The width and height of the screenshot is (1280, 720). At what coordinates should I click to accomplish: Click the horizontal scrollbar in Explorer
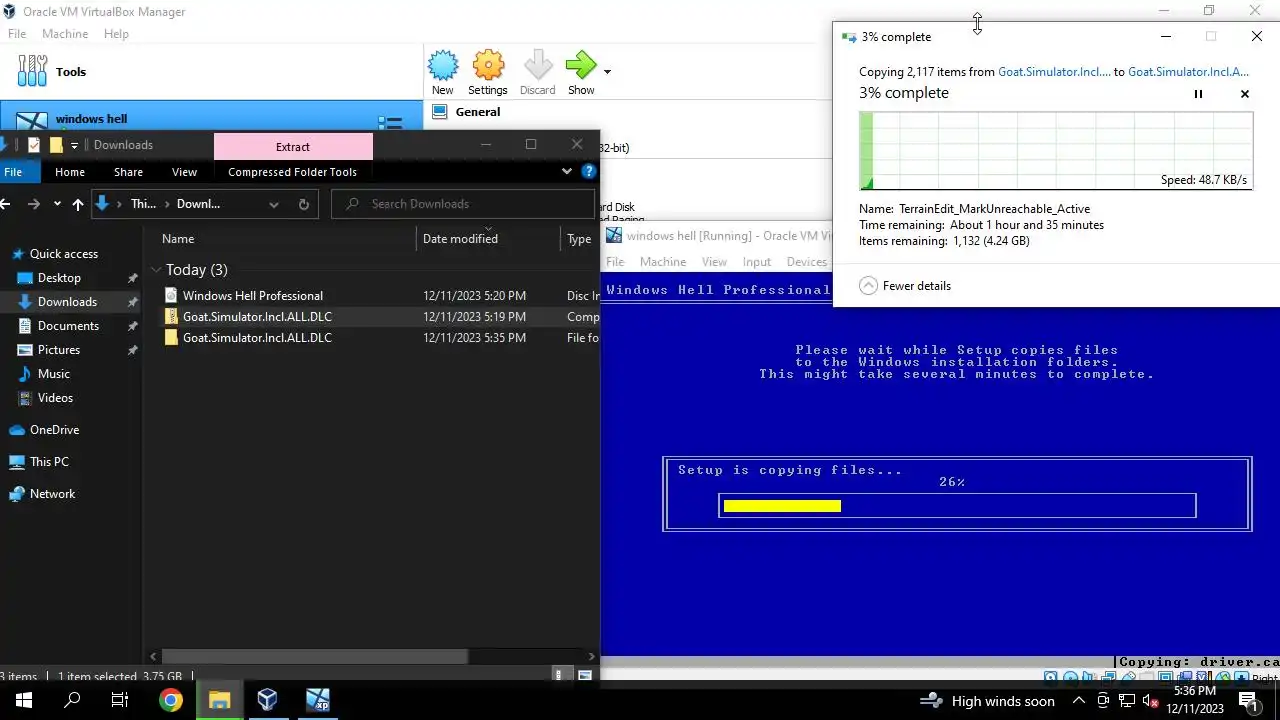(x=314, y=657)
